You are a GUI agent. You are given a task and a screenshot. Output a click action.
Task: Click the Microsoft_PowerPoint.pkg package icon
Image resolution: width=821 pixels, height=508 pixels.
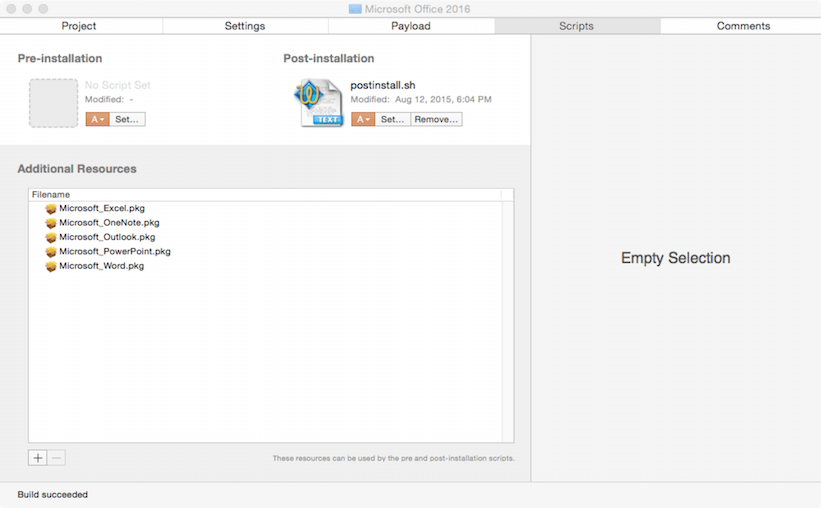[x=51, y=252]
